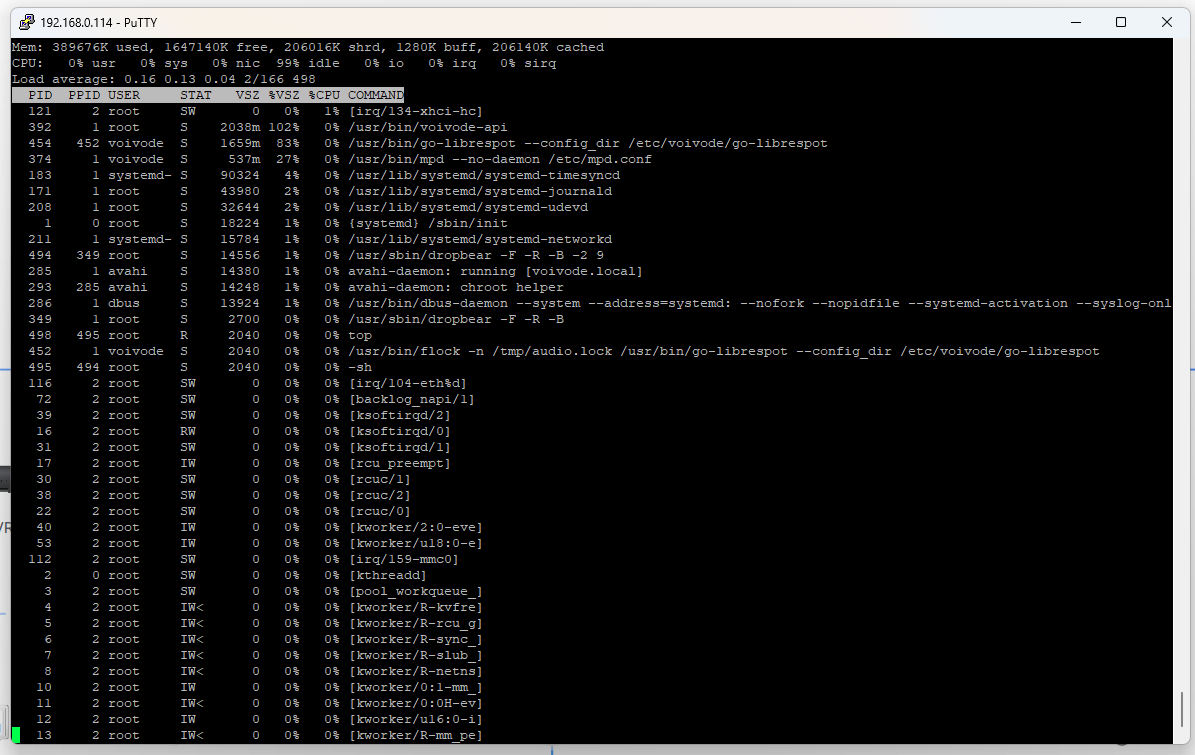Click the systemd-networkd process line
The height and width of the screenshot is (755, 1195).
(320, 239)
